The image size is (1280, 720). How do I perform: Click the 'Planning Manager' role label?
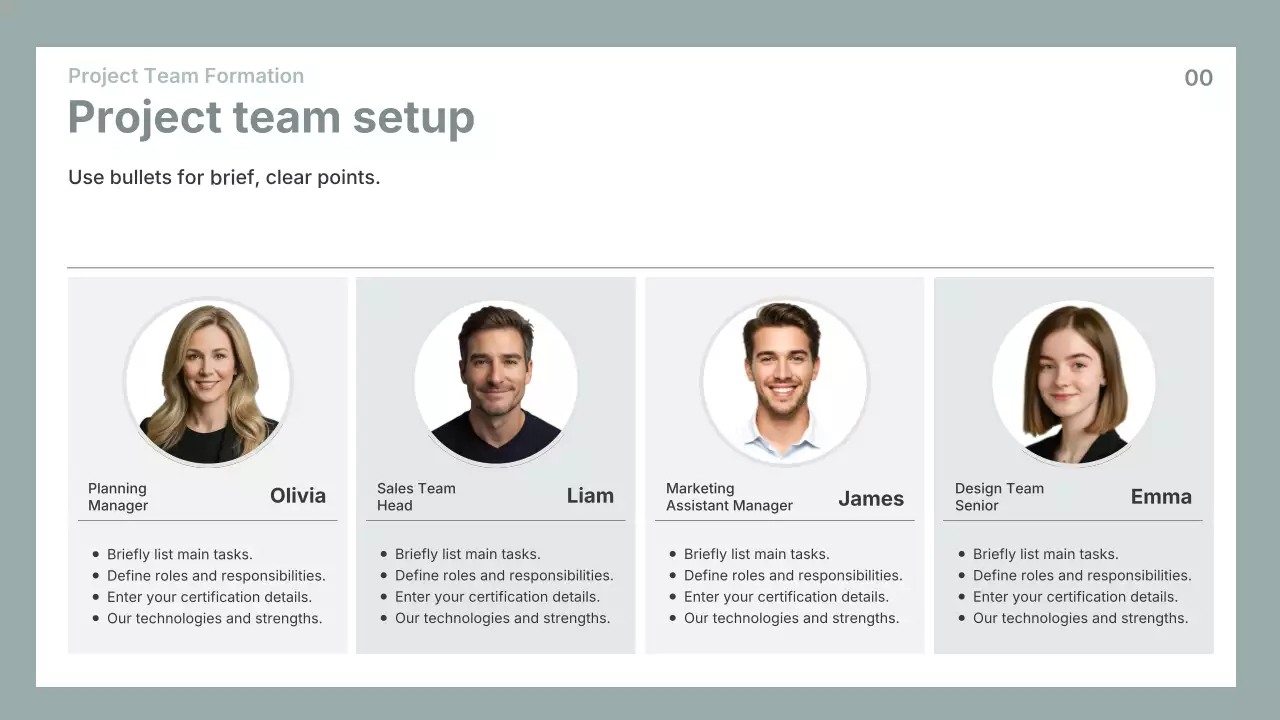[118, 497]
